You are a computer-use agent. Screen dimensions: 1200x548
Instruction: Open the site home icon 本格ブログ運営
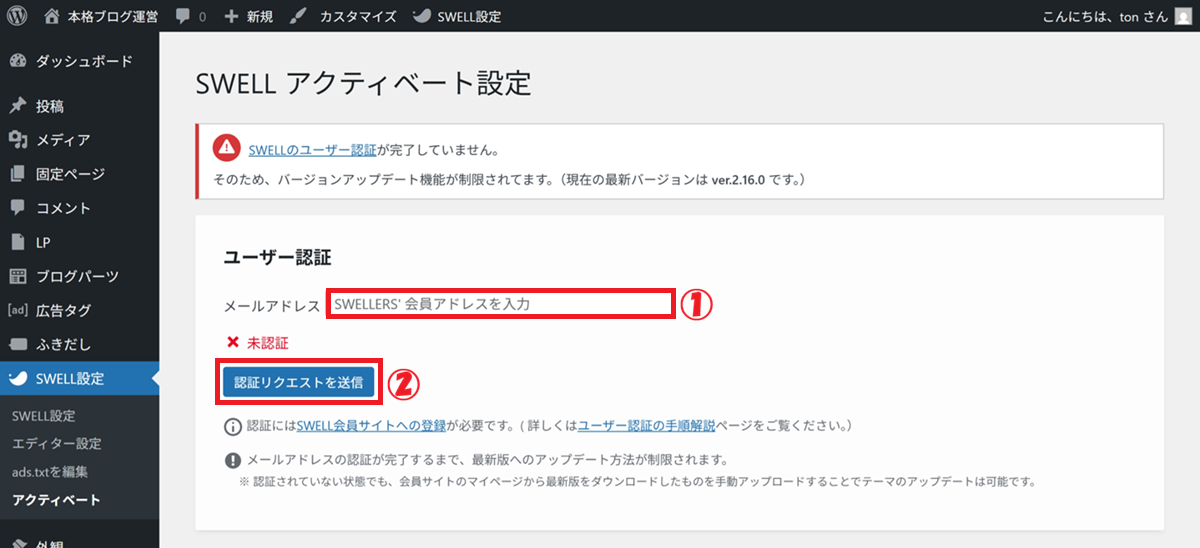(52, 16)
